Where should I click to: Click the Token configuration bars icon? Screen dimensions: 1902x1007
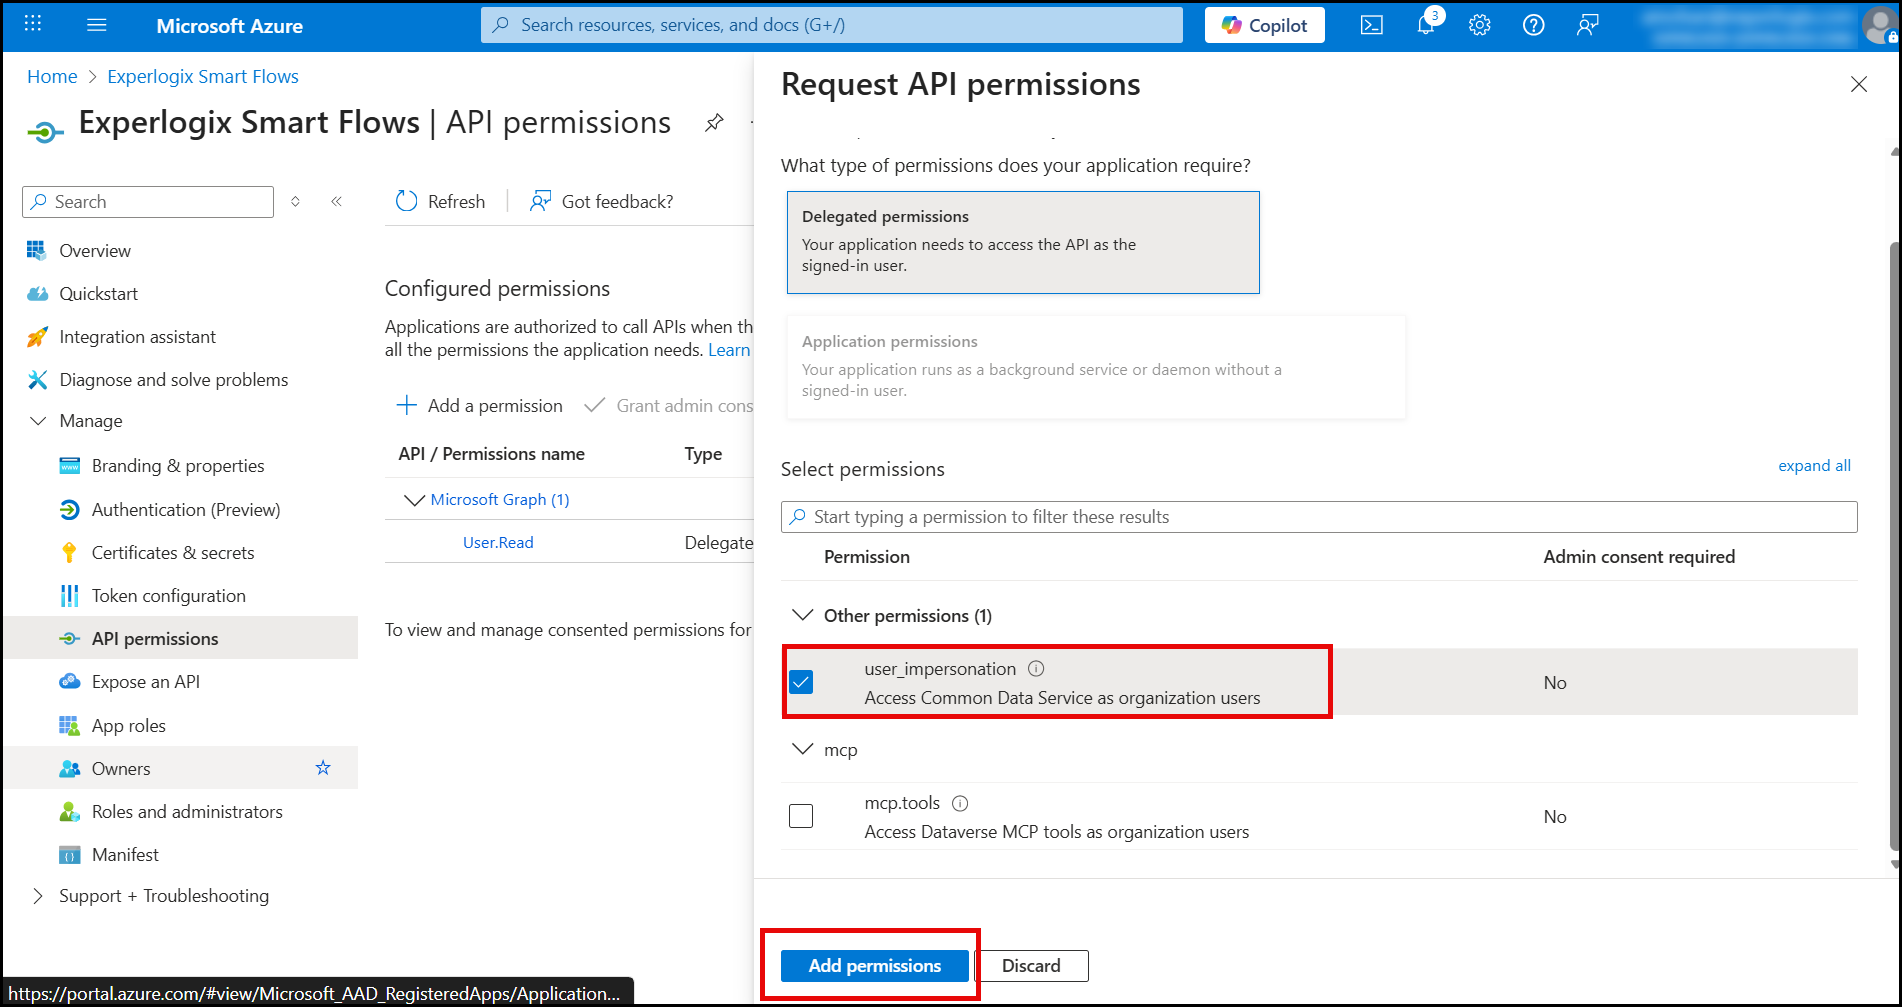point(69,595)
